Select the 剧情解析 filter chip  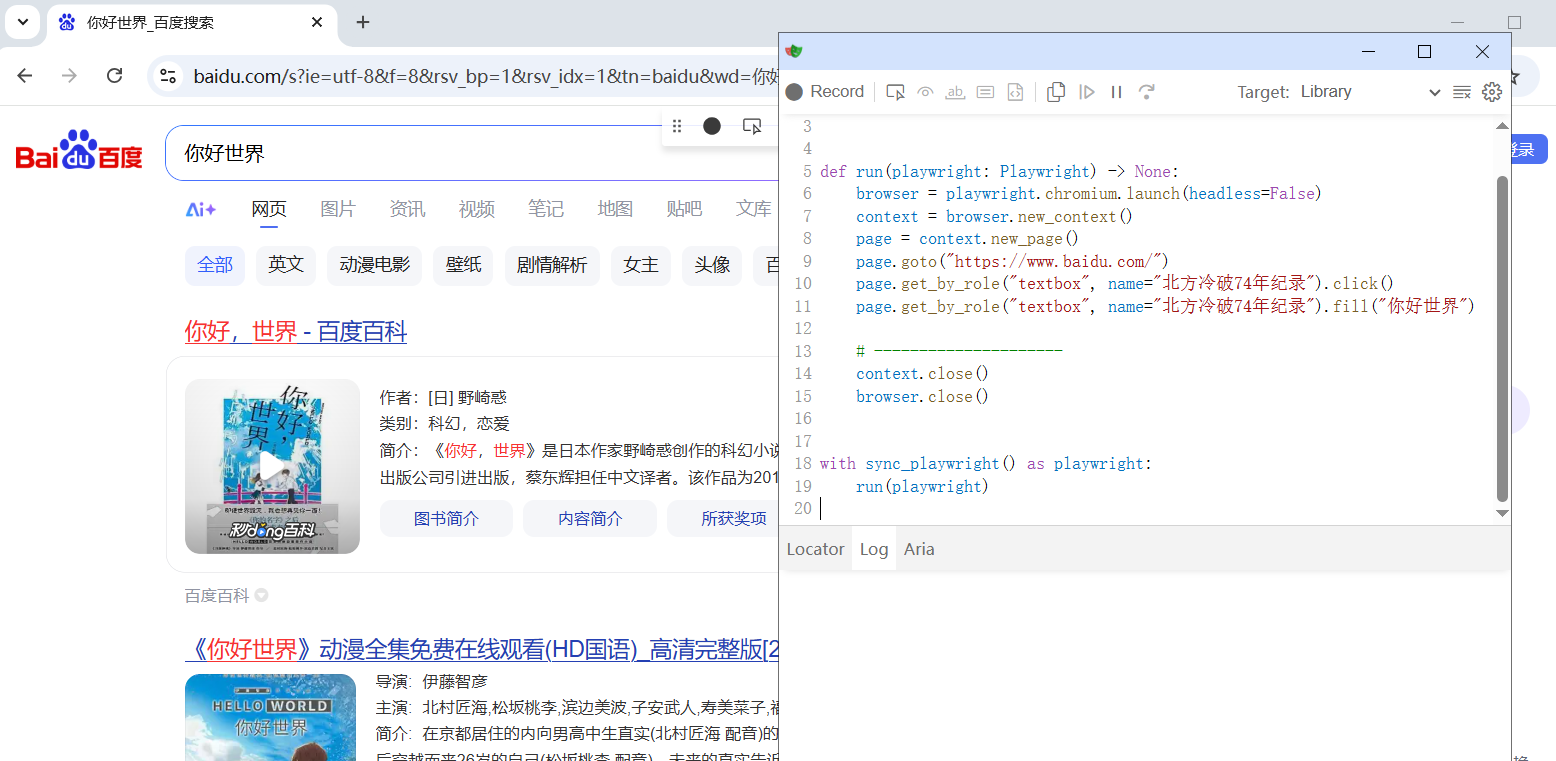pos(552,265)
